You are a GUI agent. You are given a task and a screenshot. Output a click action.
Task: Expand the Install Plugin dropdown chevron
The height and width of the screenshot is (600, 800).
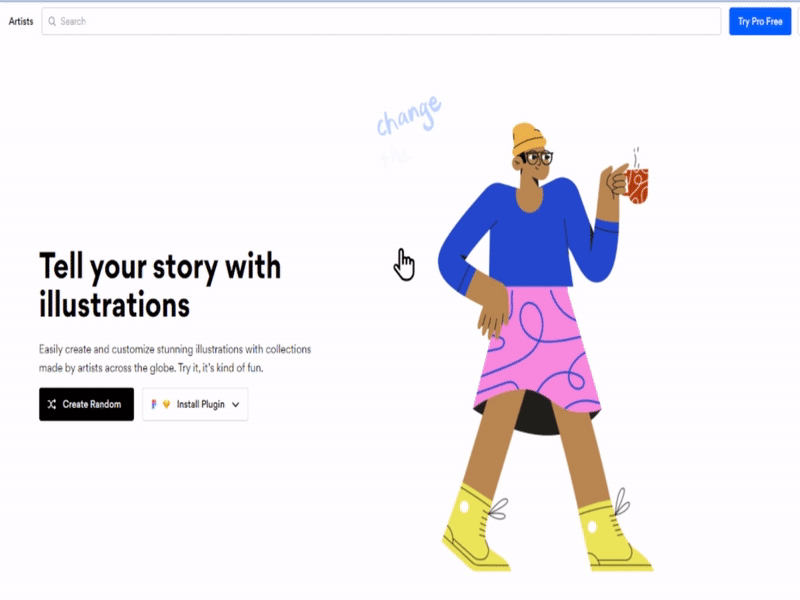pos(235,405)
